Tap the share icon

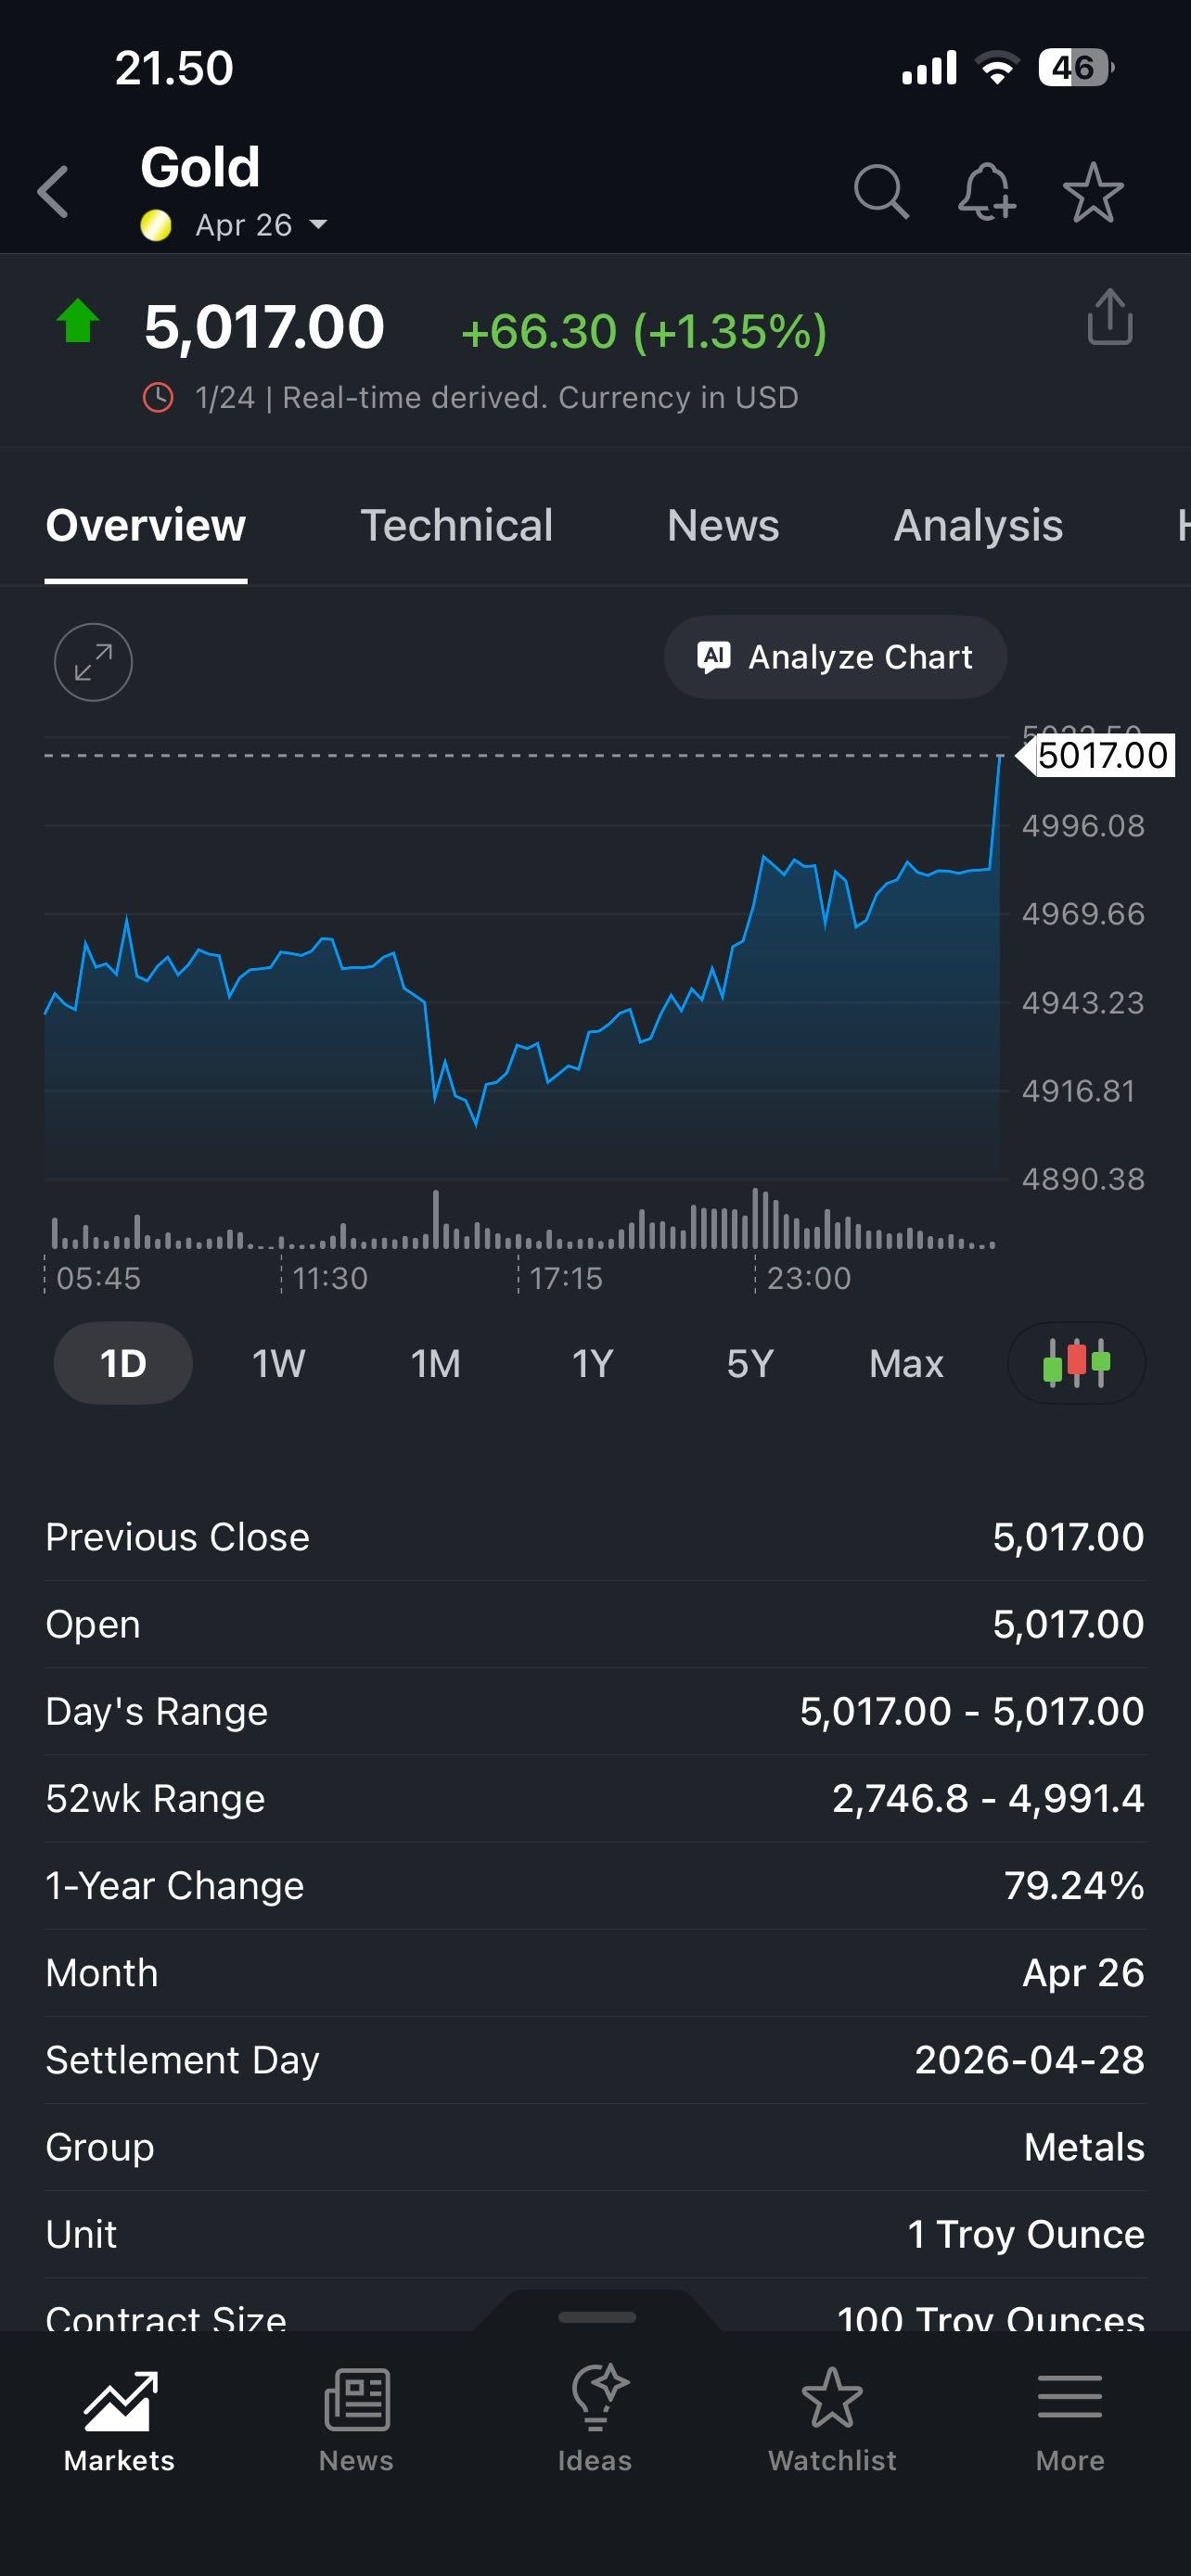1109,318
